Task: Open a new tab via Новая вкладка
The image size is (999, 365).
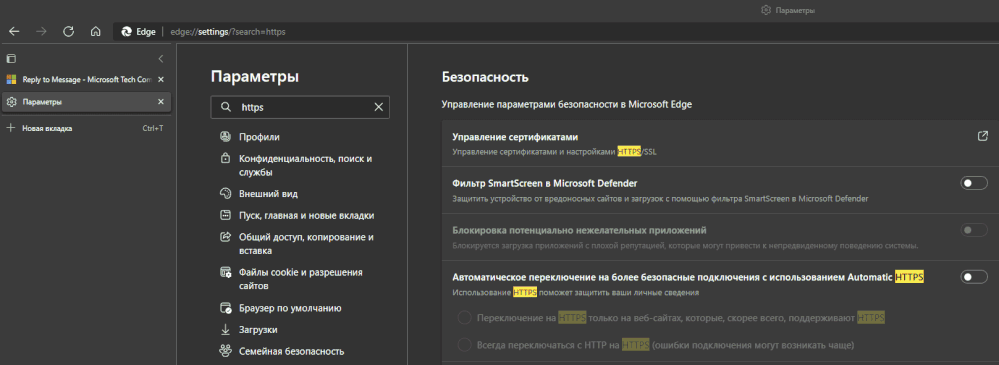Action: click(x=86, y=128)
